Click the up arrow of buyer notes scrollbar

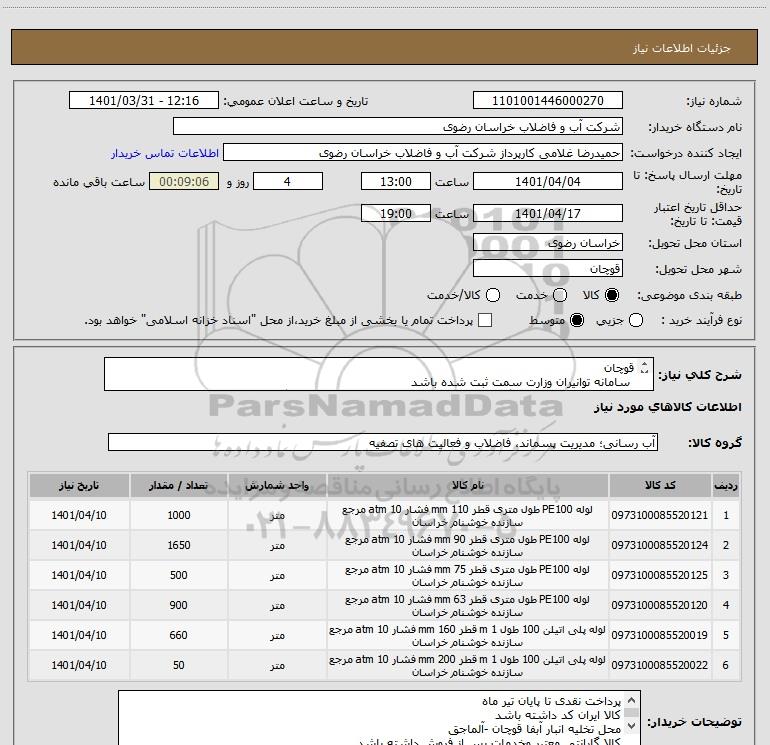click(632, 700)
